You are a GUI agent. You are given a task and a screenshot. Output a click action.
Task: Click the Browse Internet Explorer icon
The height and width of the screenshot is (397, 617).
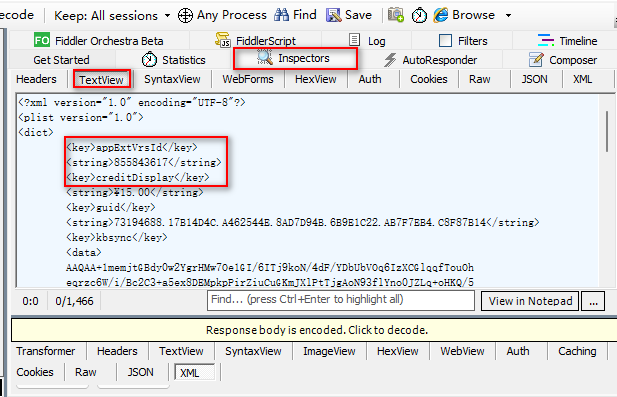point(441,15)
